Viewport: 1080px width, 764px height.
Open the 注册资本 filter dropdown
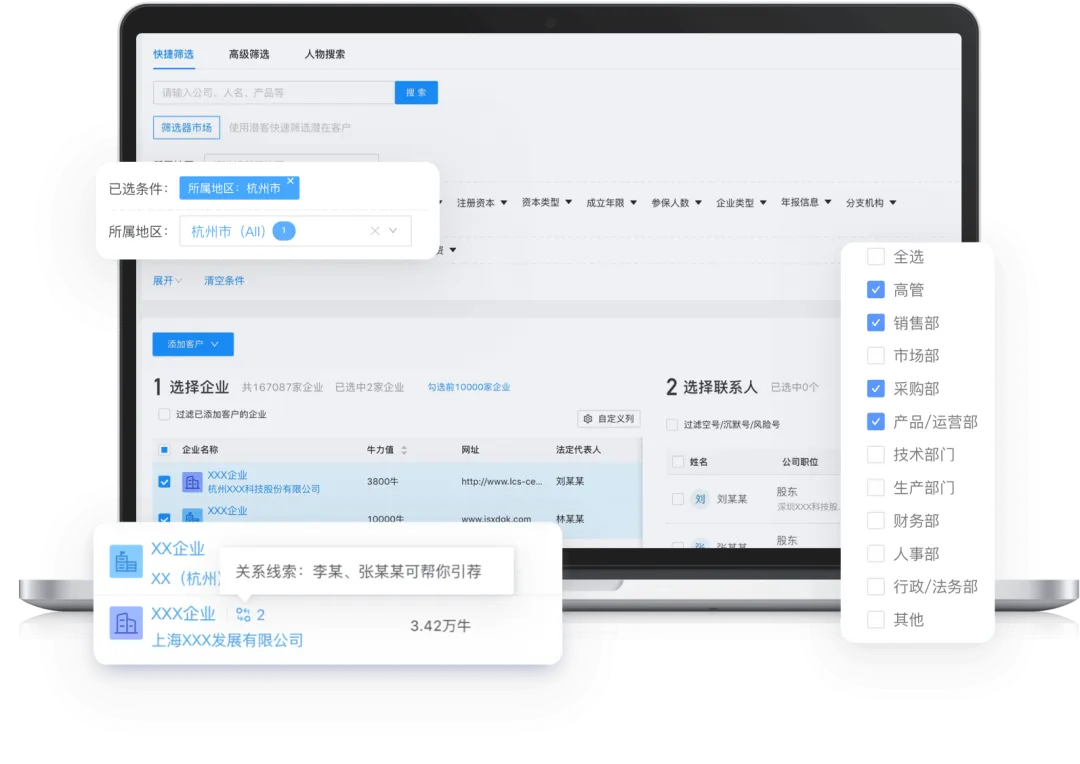point(481,203)
